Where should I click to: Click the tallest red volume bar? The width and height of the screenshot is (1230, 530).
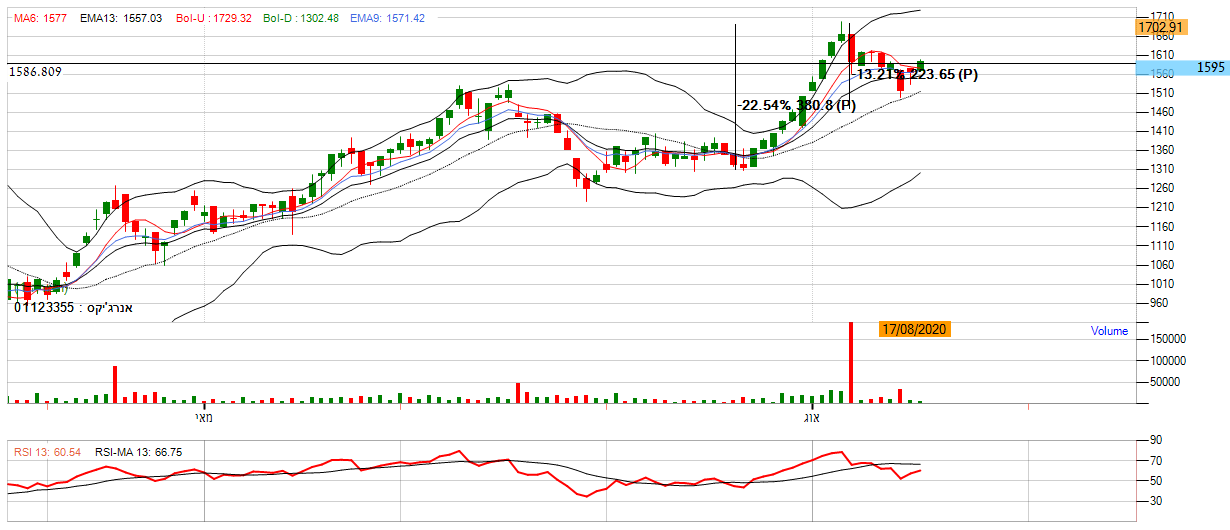coord(851,362)
